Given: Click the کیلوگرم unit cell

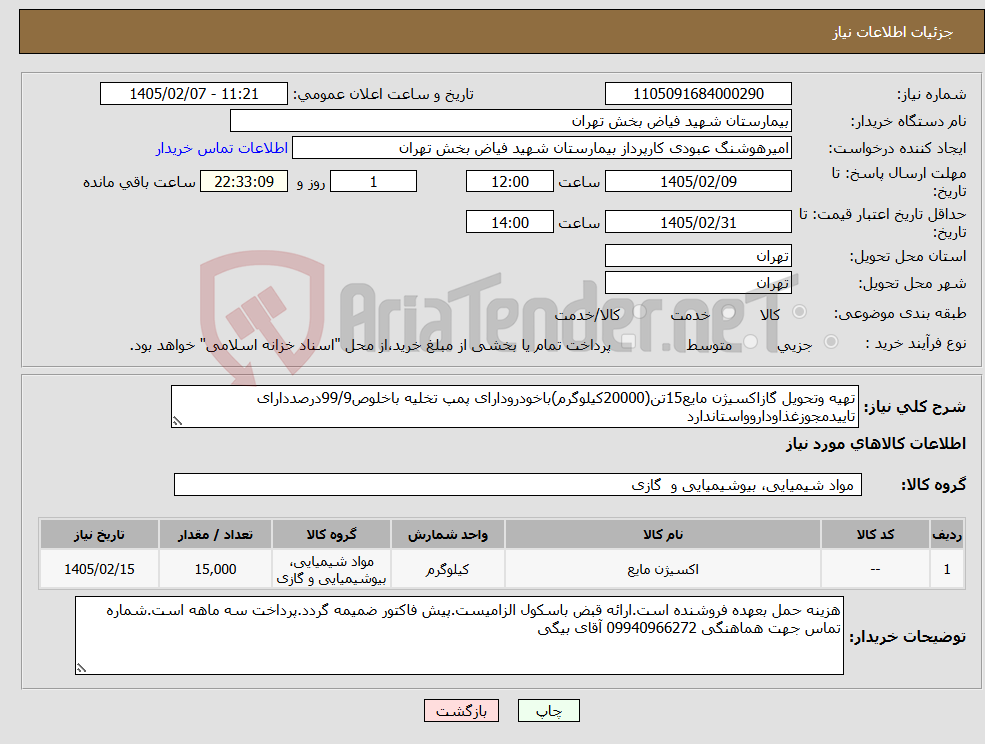Looking at the screenshot, I should [447, 569].
